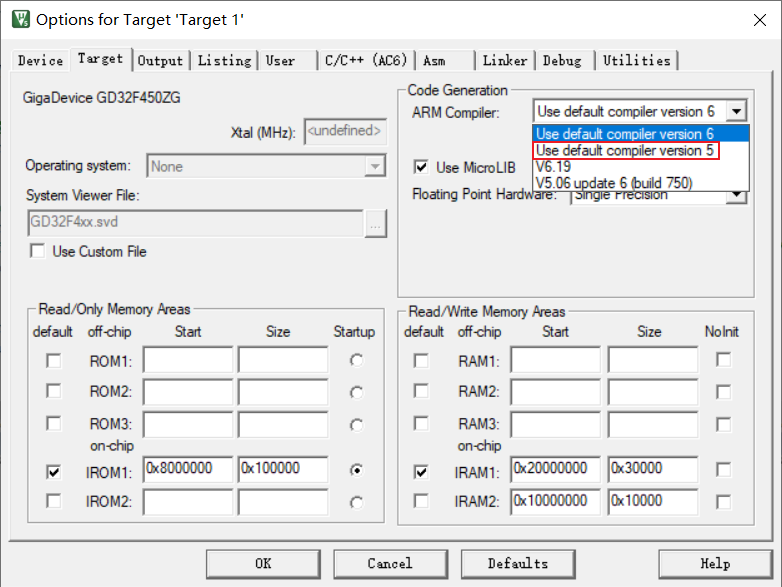Viewport: 782px width, 587px height.
Task: Select ROM3 as Startup
Action: point(356,425)
